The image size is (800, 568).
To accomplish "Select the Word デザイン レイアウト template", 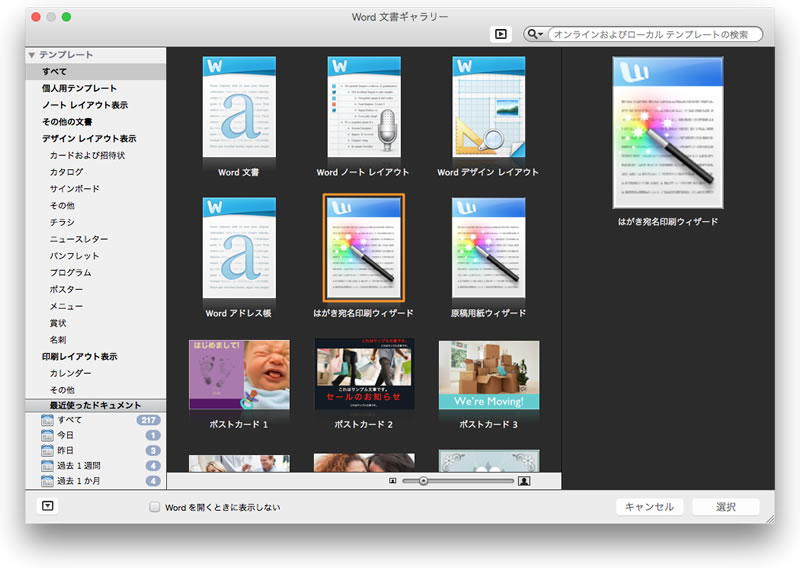I will 489,107.
